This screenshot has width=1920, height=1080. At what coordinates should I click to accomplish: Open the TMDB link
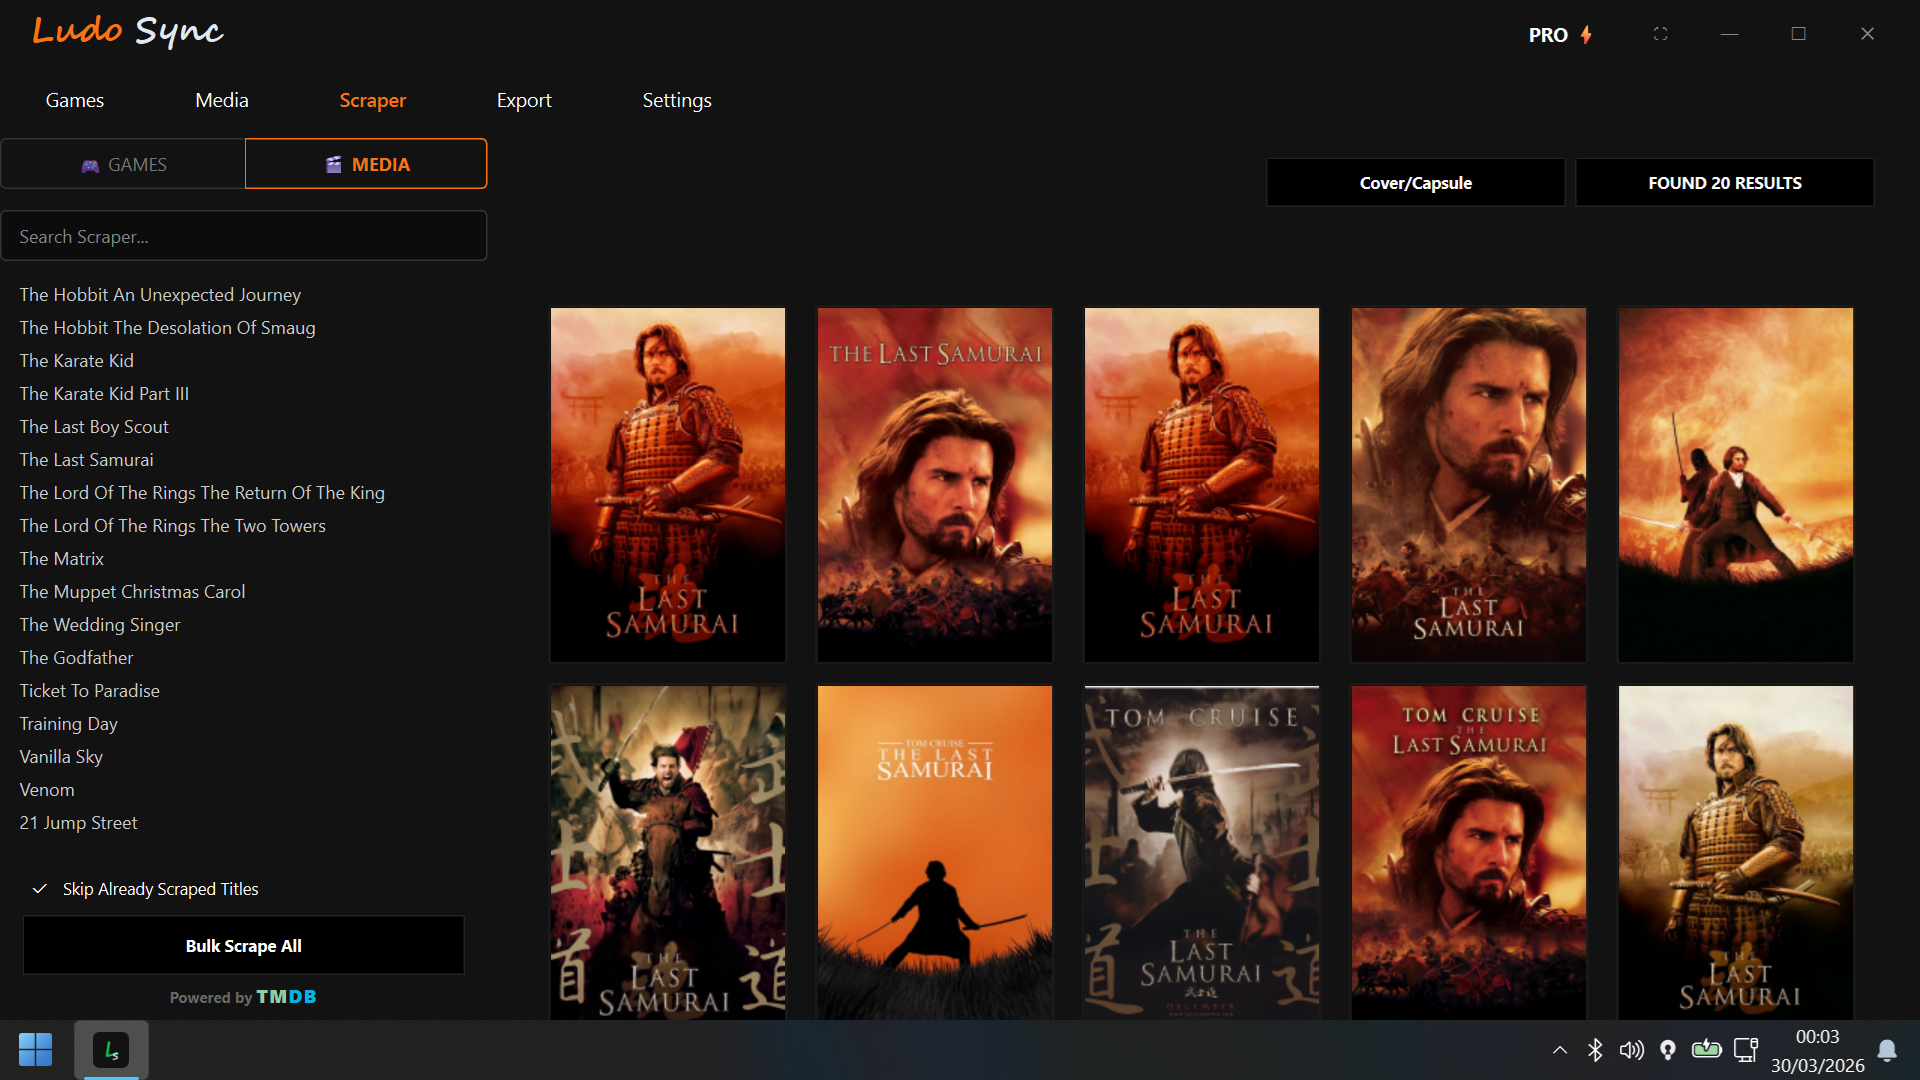[286, 997]
